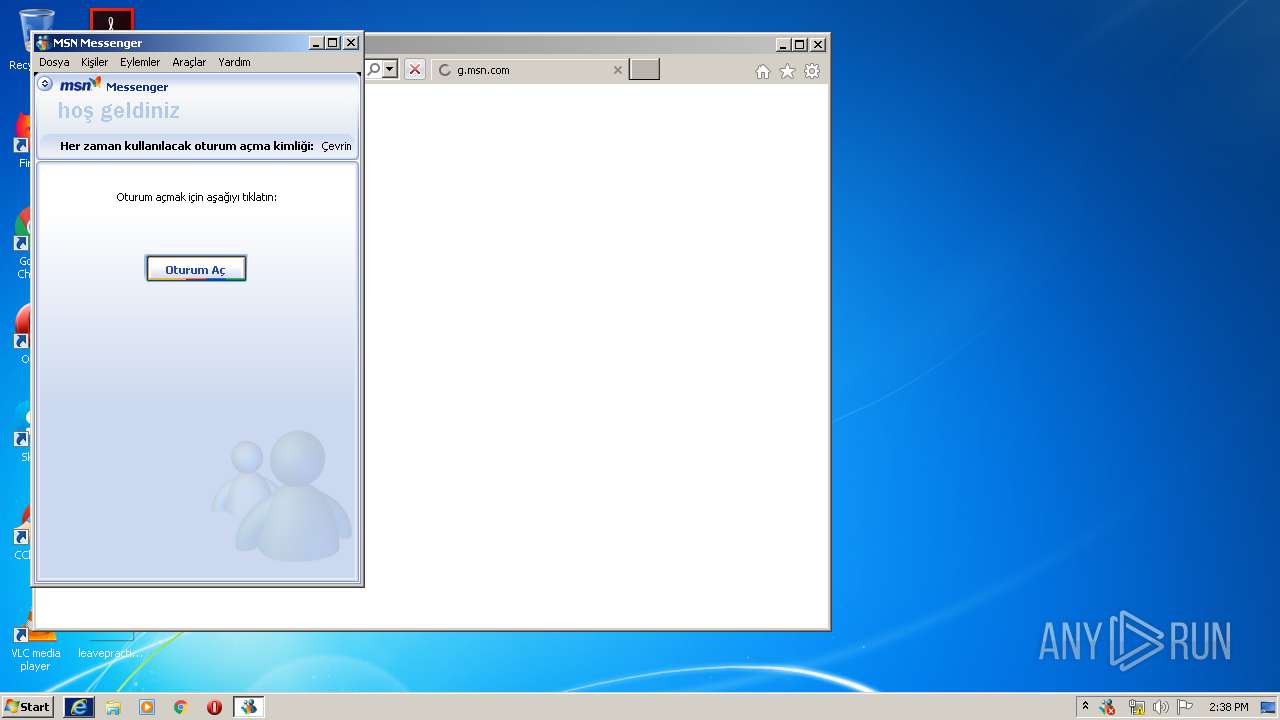The width and height of the screenshot is (1280, 720).
Task: Minimize the MSN Messenger window
Action: coord(316,43)
